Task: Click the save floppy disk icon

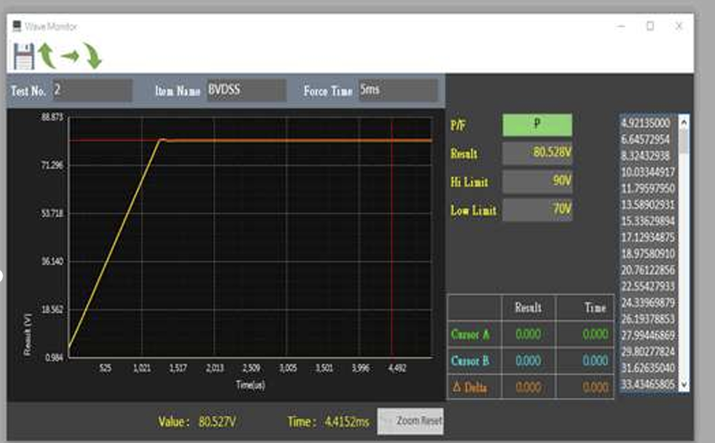Action: pos(24,57)
